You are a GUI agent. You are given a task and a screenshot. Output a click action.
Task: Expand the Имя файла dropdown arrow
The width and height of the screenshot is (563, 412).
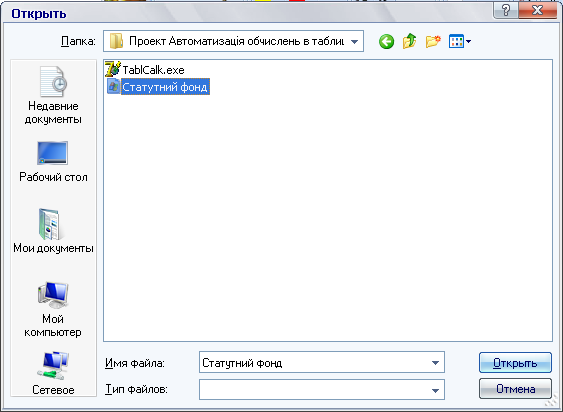point(435,363)
